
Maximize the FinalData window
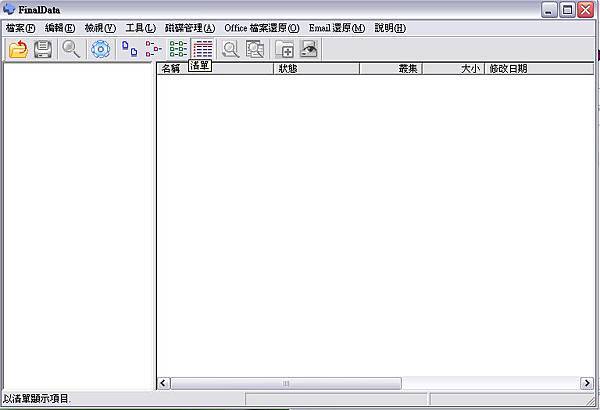(x=567, y=10)
